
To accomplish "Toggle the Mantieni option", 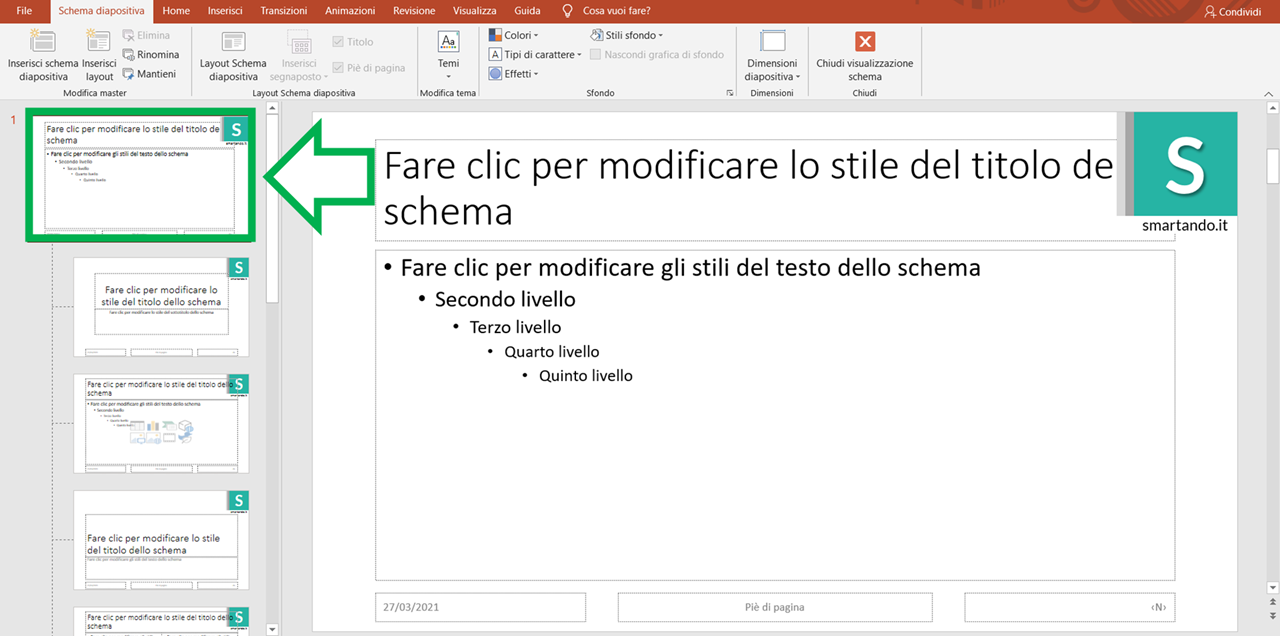I will point(151,73).
